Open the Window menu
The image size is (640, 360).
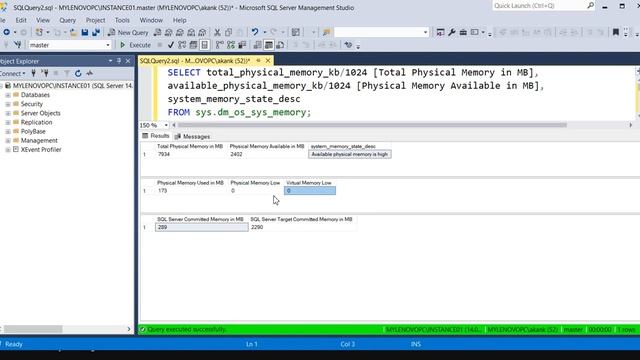pyautogui.click(x=151, y=20)
